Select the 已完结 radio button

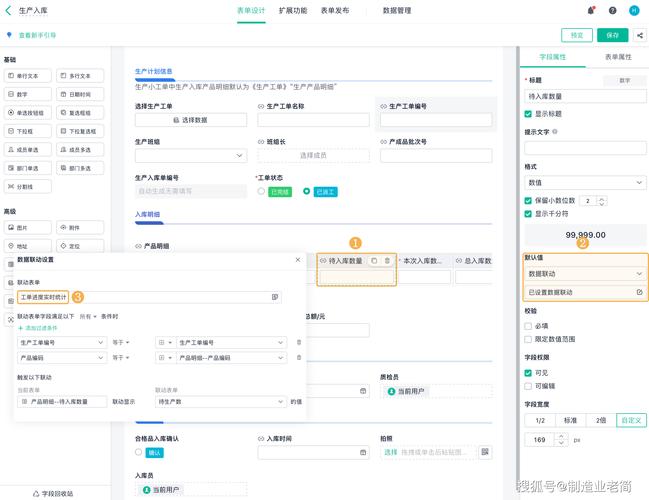click(x=262, y=190)
